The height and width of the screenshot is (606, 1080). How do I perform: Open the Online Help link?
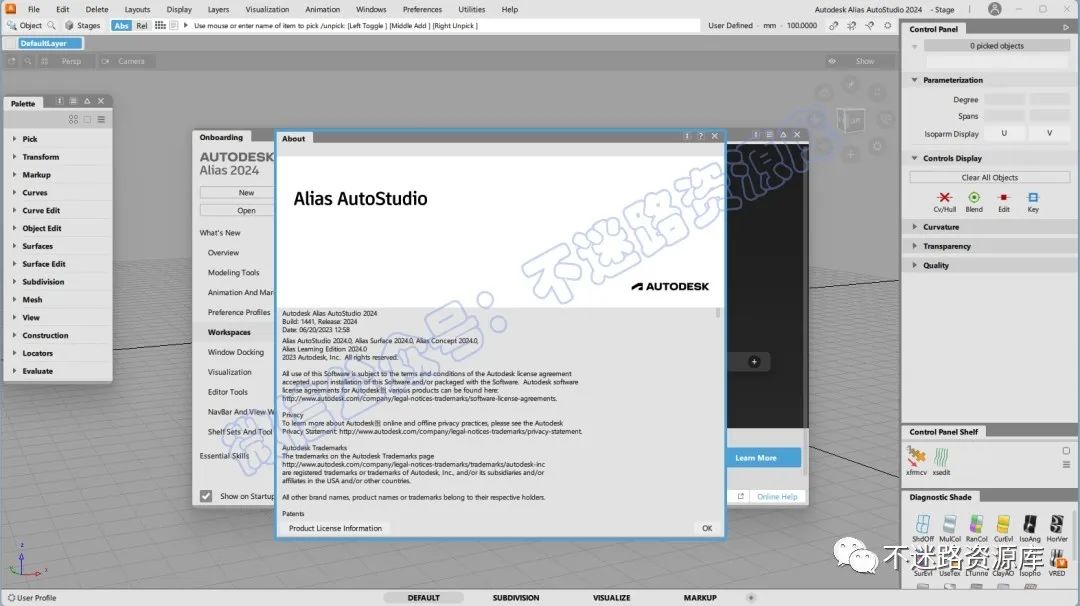click(x=777, y=497)
